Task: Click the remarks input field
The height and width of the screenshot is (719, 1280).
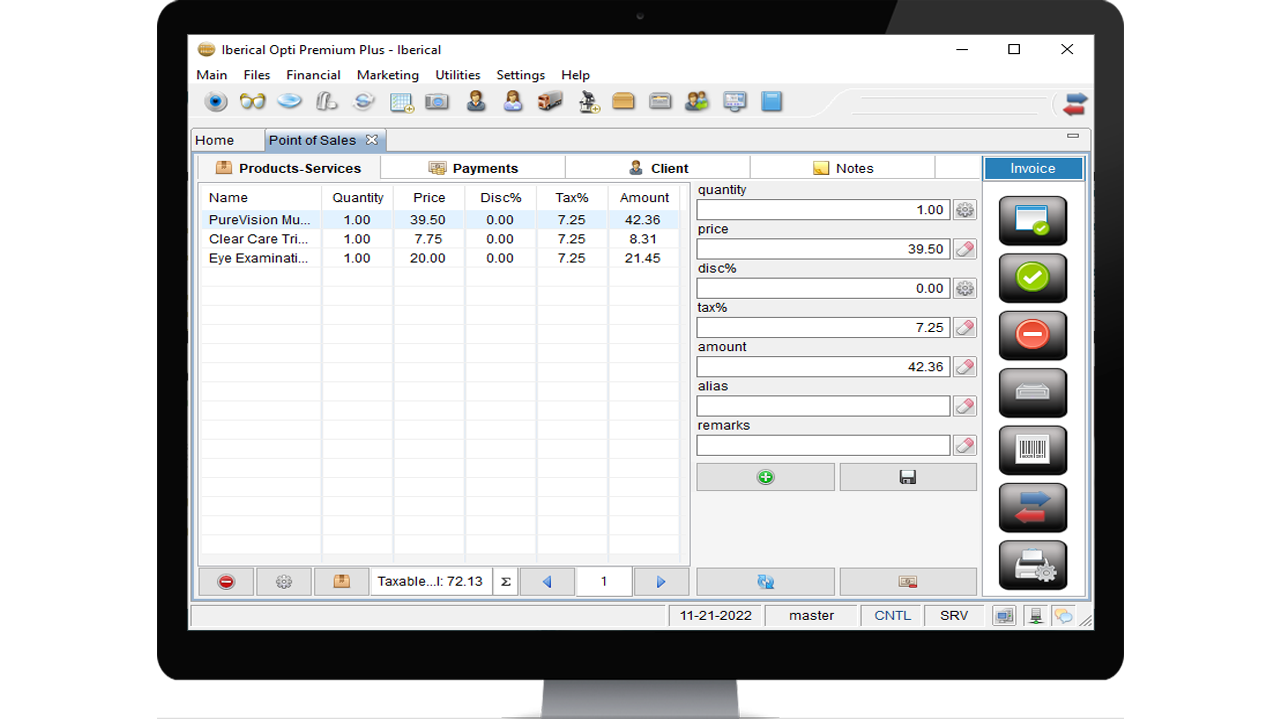Action: coord(823,445)
